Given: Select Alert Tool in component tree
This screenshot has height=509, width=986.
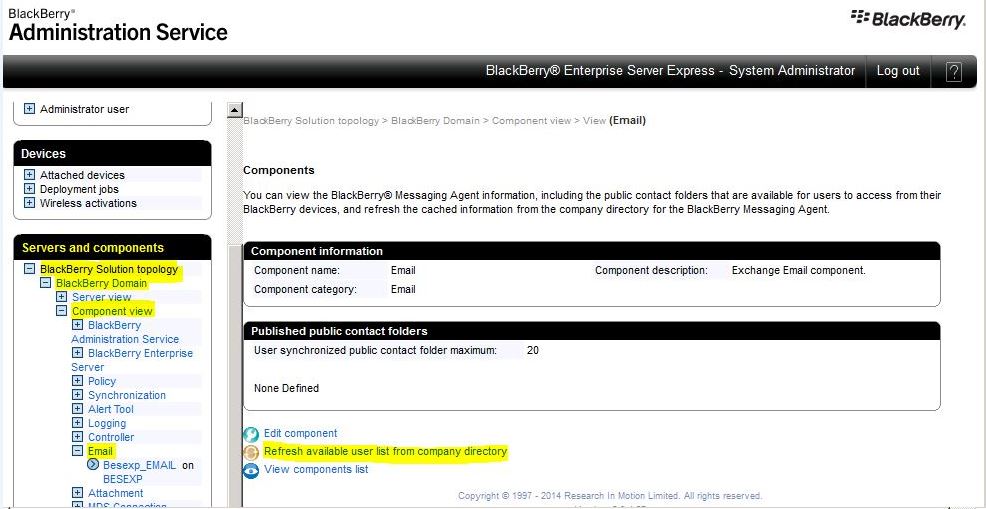Looking at the screenshot, I should click(x=111, y=409).
